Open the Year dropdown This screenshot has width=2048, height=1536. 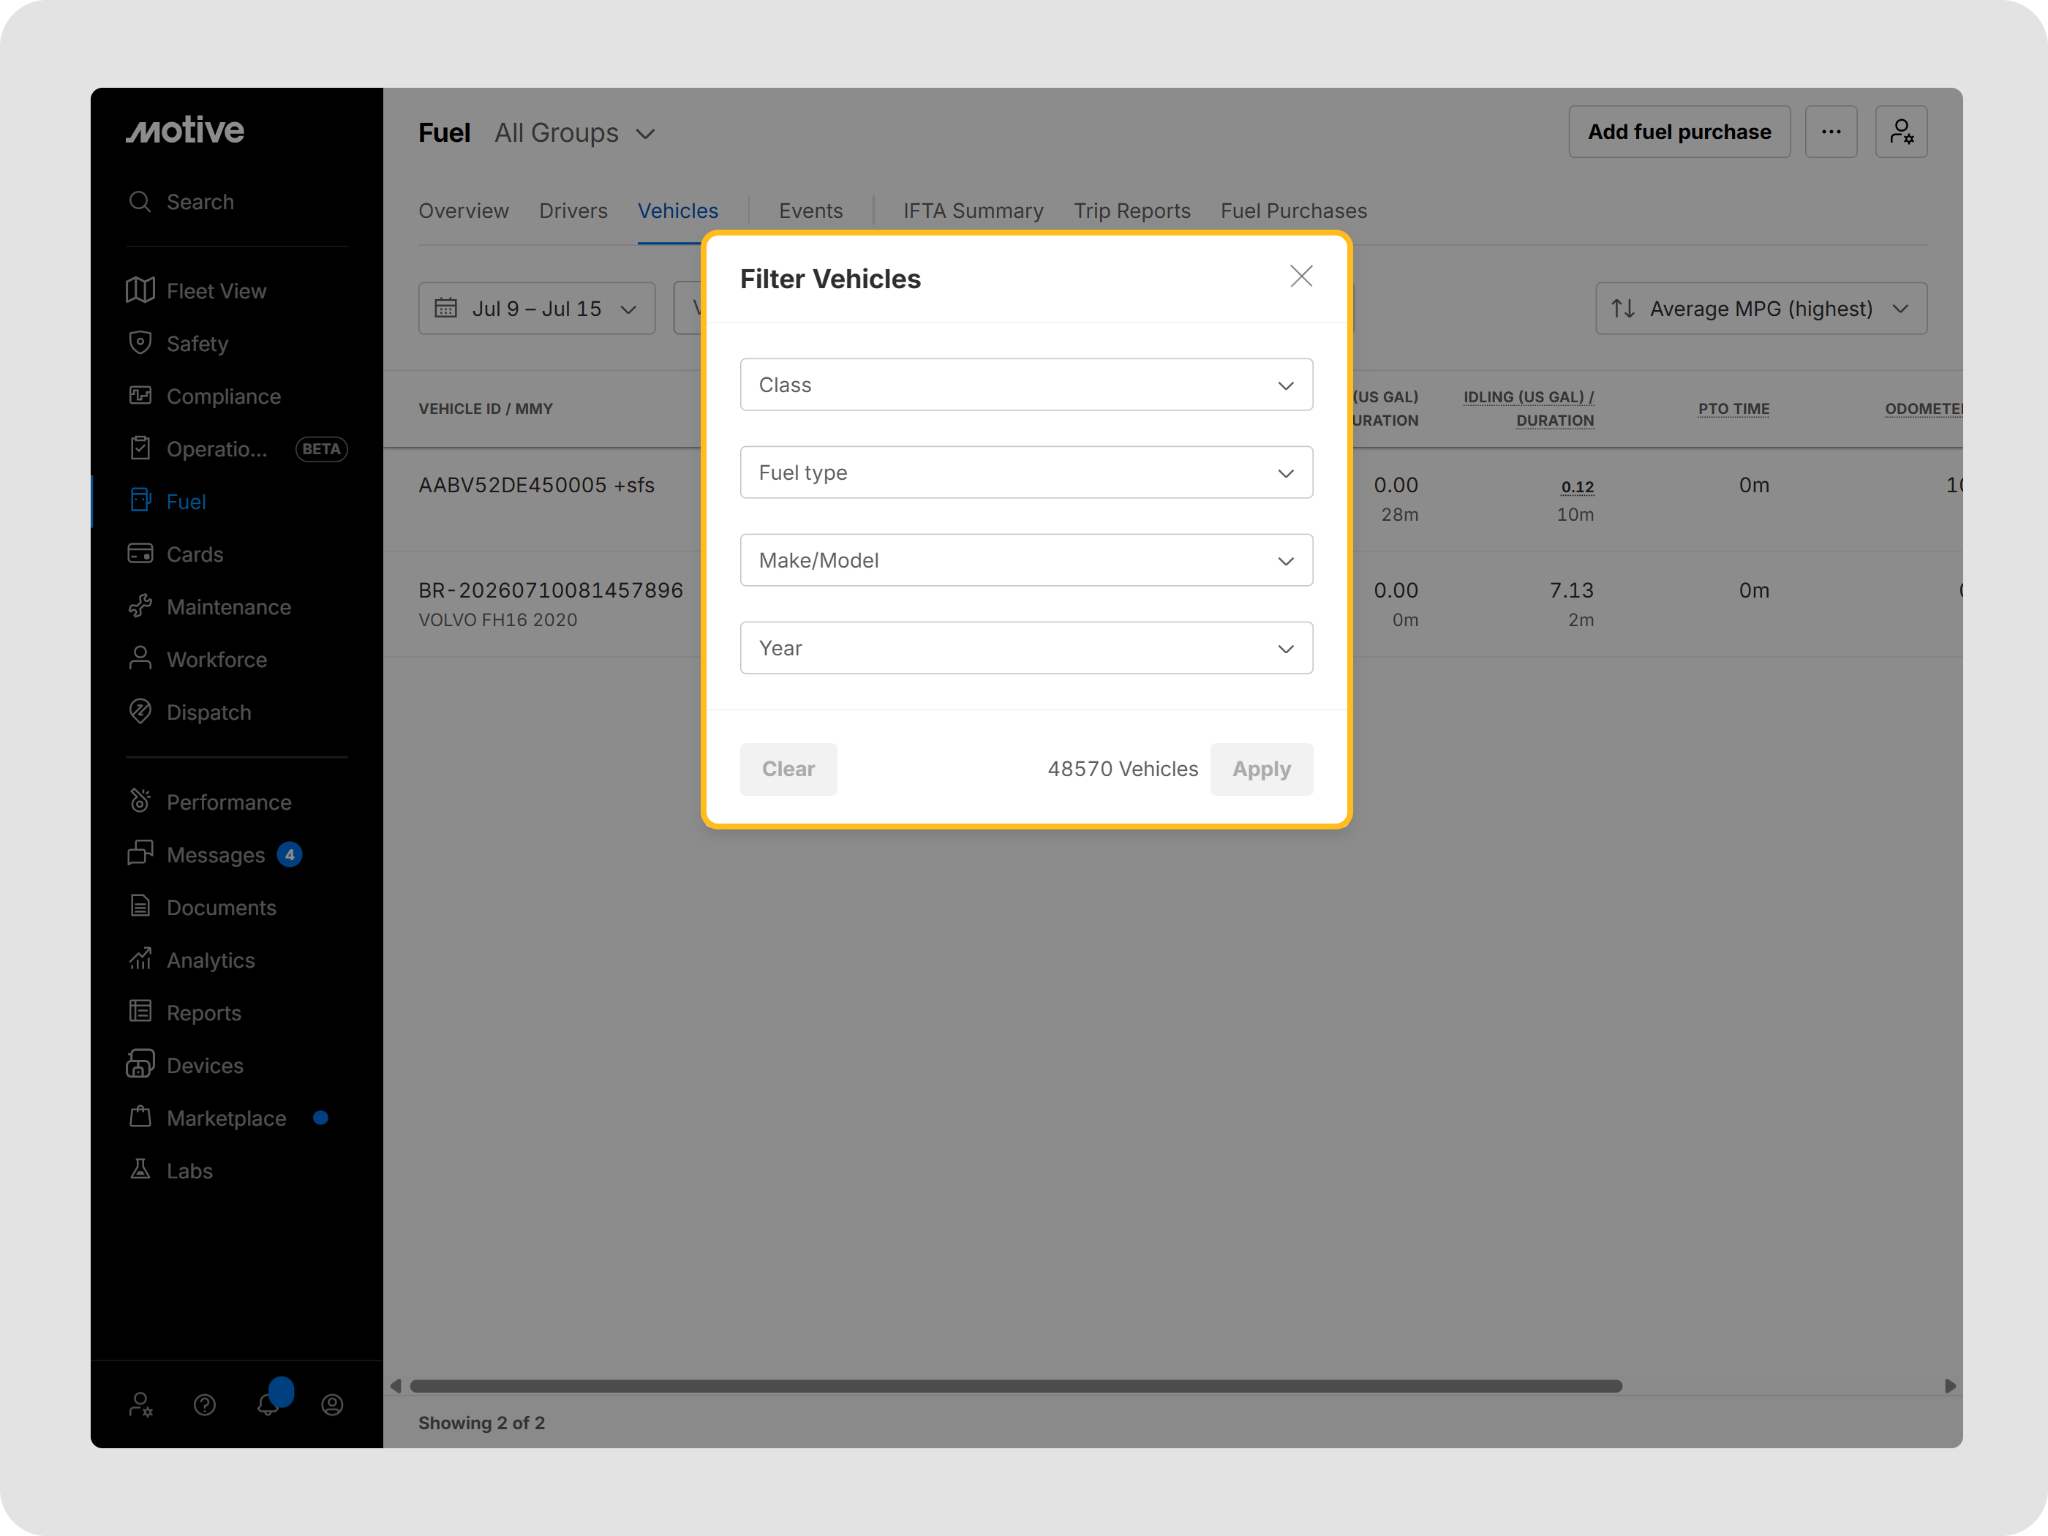tap(1026, 649)
